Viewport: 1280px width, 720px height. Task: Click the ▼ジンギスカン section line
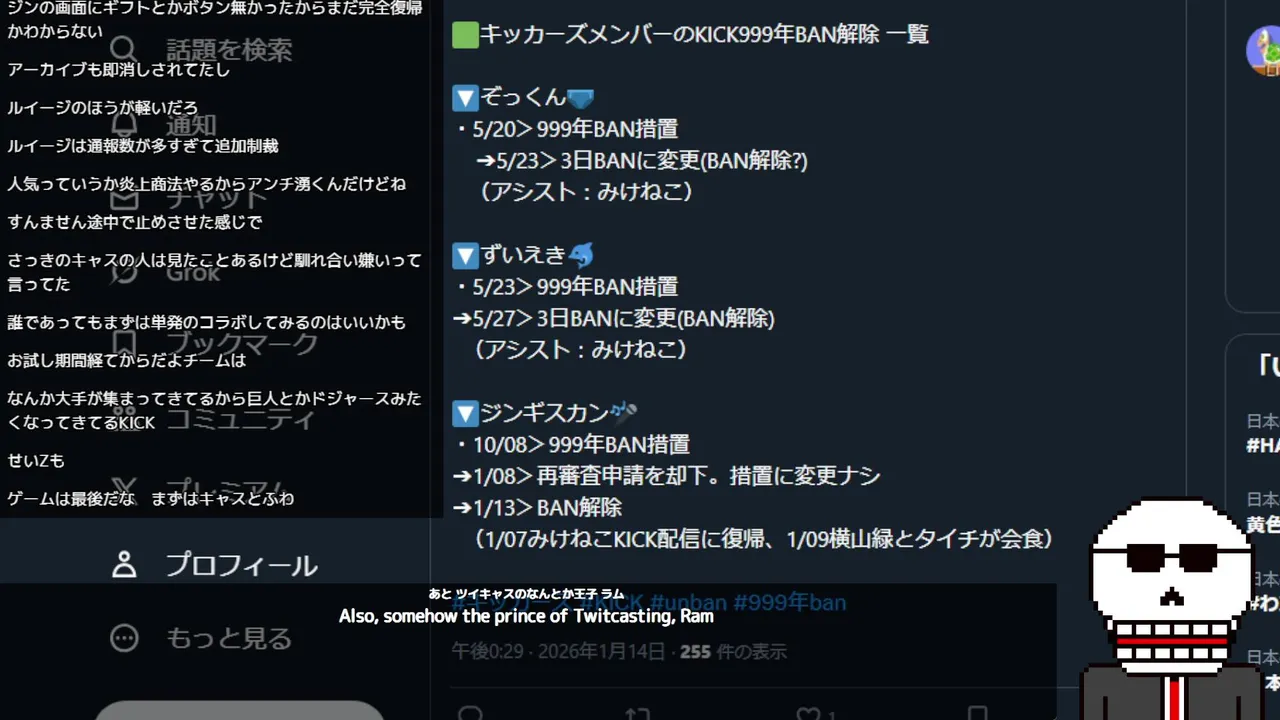(545, 412)
